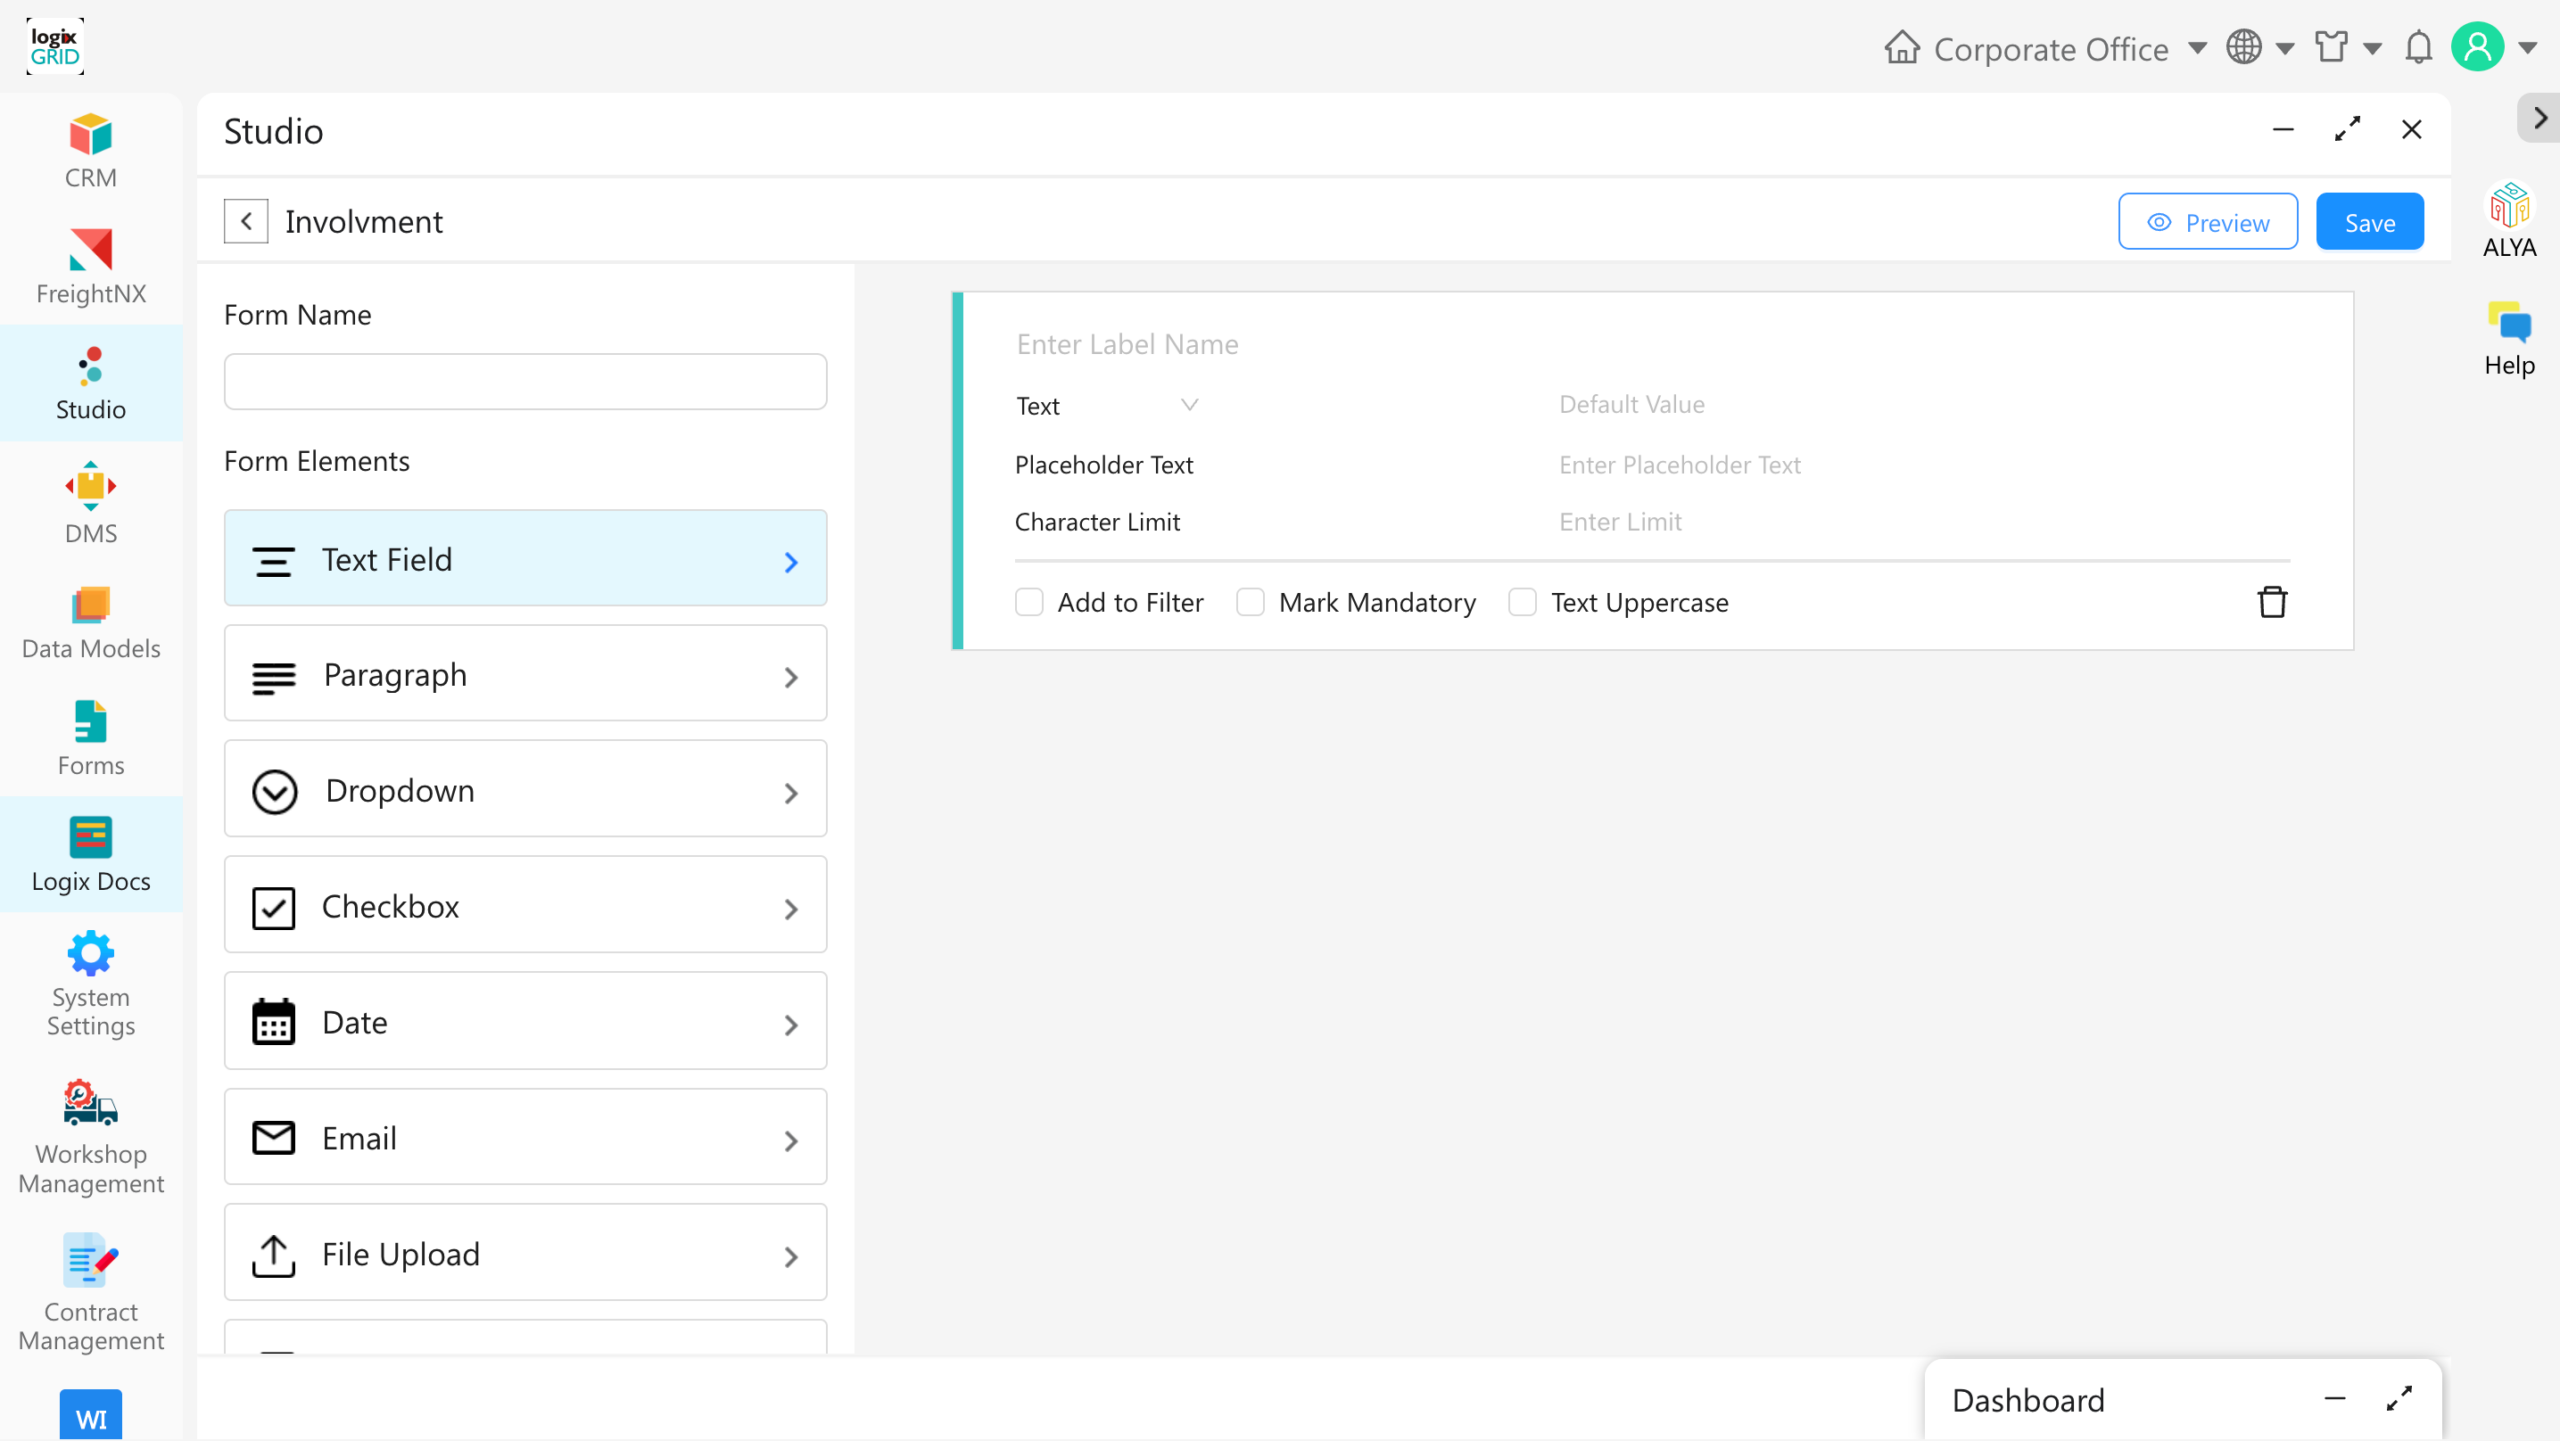The image size is (2560, 1441).
Task: Add a Date element
Action: 525,1022
